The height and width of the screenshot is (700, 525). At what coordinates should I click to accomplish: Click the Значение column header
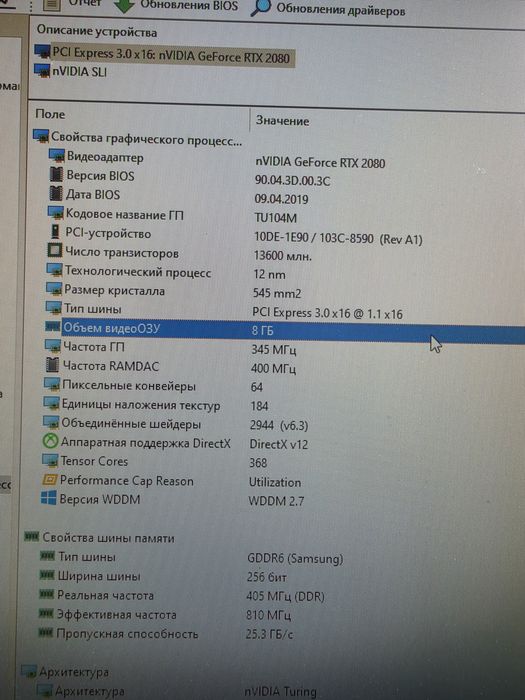click(282, 121)
